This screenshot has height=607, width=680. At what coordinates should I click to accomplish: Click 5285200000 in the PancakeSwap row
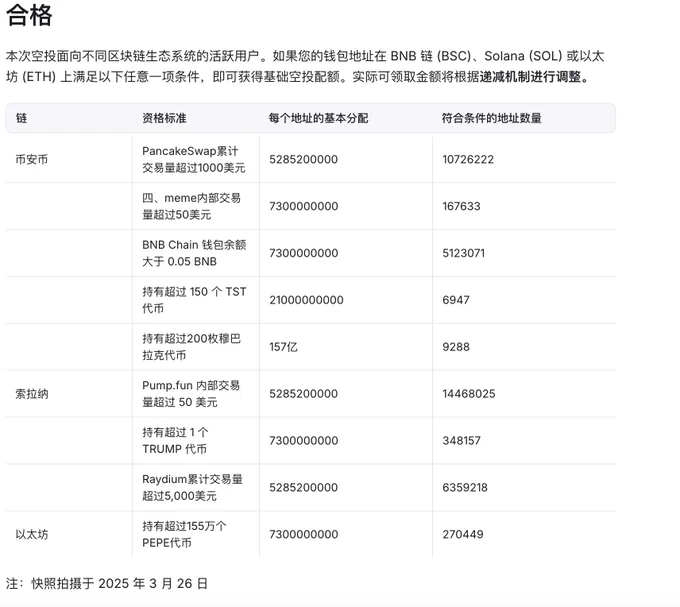(x=303, y=160)
